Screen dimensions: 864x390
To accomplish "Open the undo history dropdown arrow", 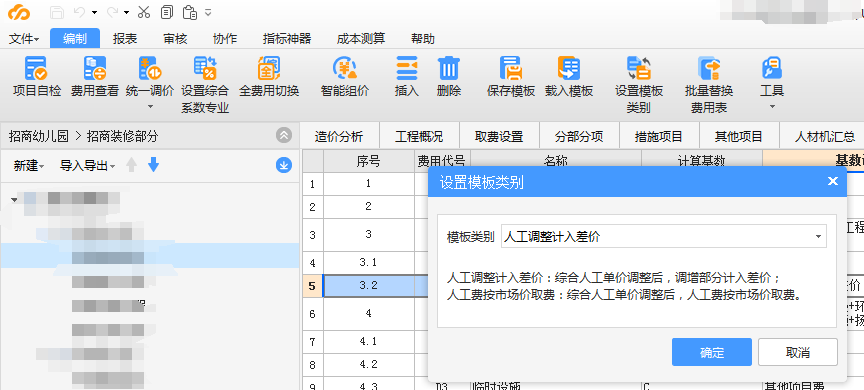I will [95, 12].
